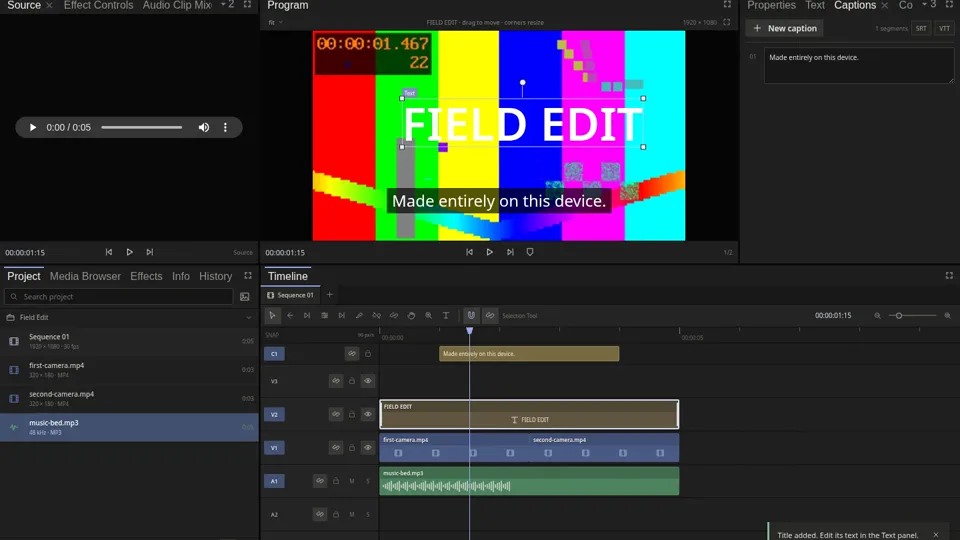Select the Zoom tool magnifier
Image resolution: width=960 pixels, height=540 pixels.
[x=429, y=315]
